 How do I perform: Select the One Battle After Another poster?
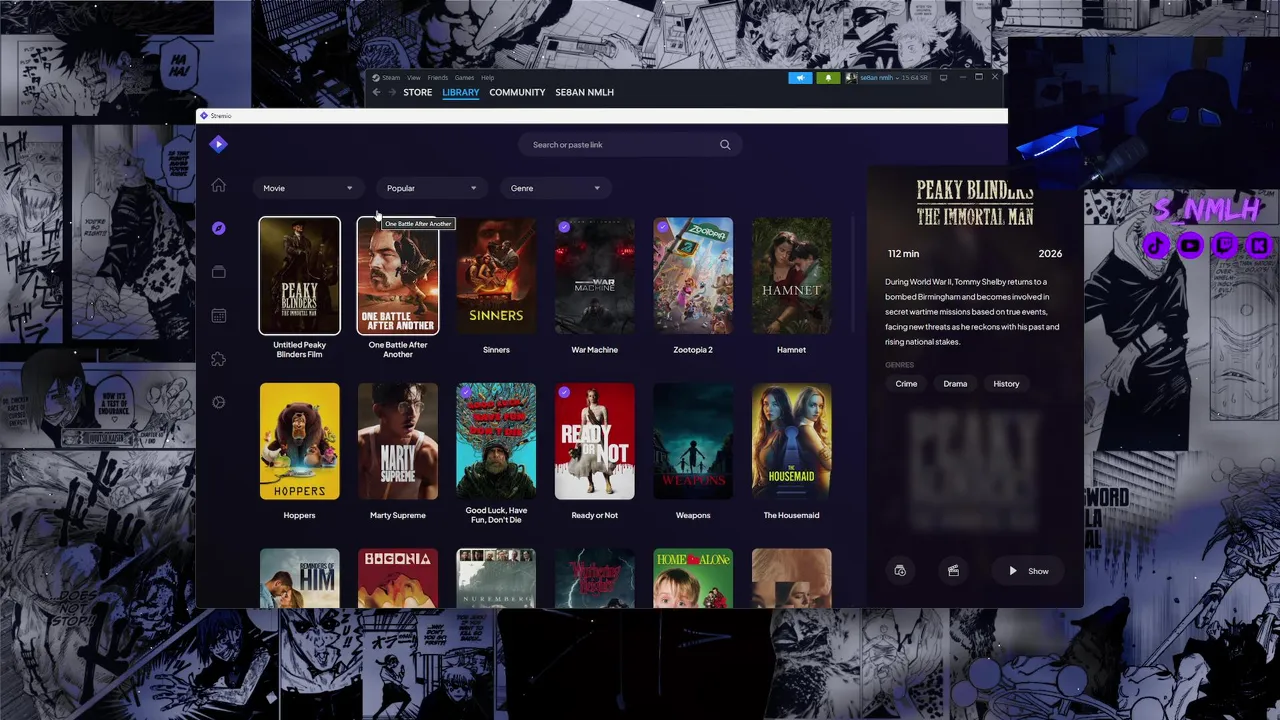pos(398,276)
